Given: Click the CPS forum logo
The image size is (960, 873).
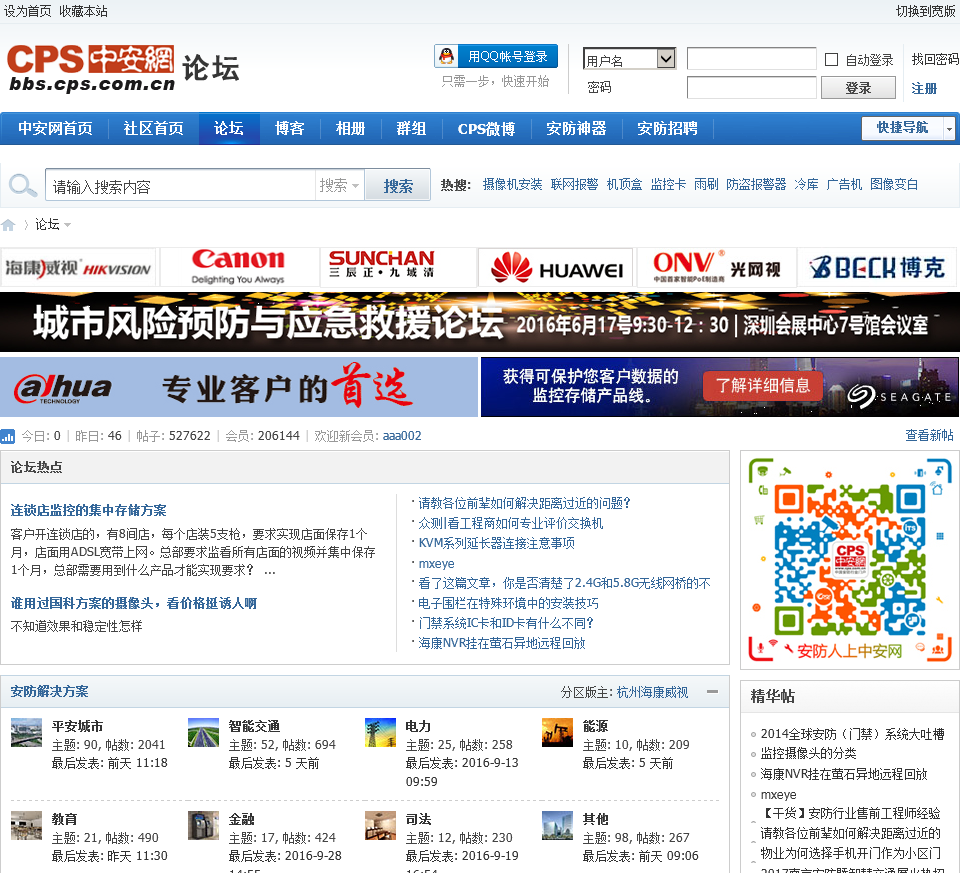Looking at the screenshot, I should point(122,68).
